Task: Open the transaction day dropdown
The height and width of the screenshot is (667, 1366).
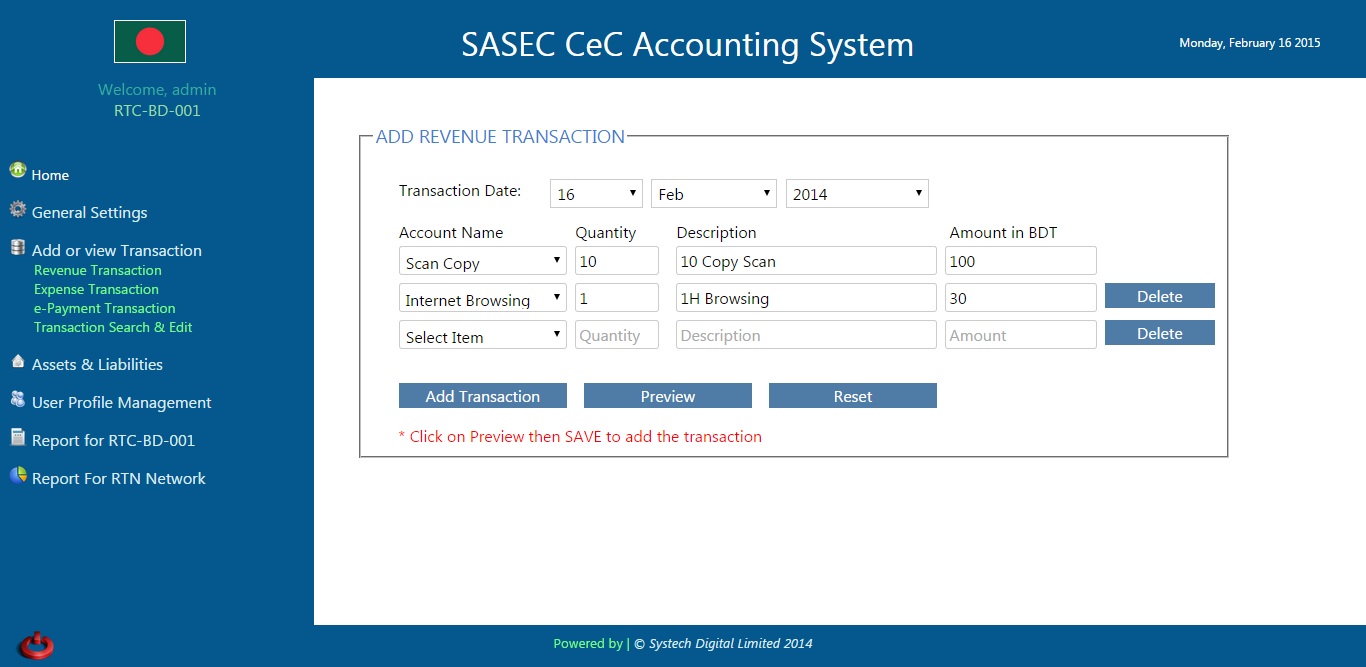Action: [596, 194]
